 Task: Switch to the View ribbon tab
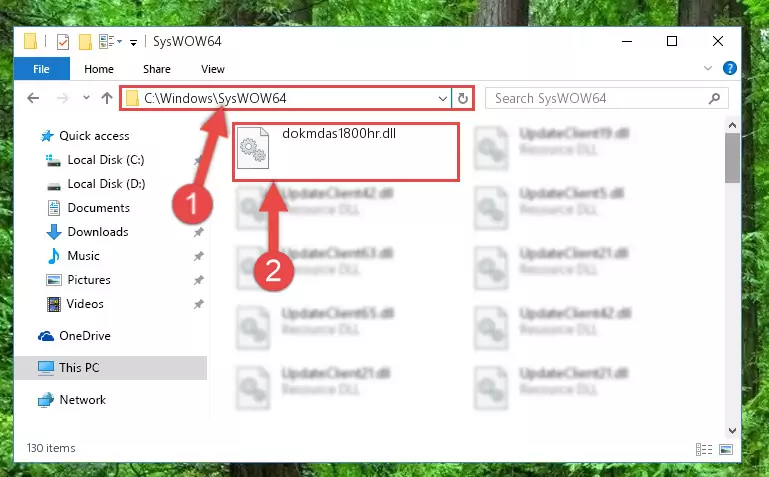[213, 69]
